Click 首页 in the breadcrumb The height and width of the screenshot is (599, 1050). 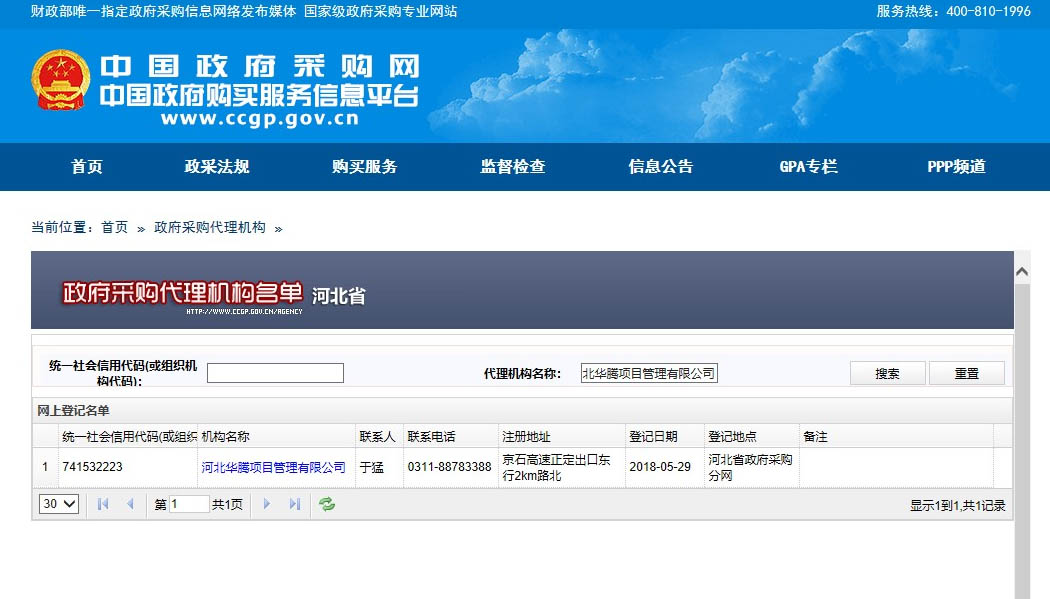115,228
